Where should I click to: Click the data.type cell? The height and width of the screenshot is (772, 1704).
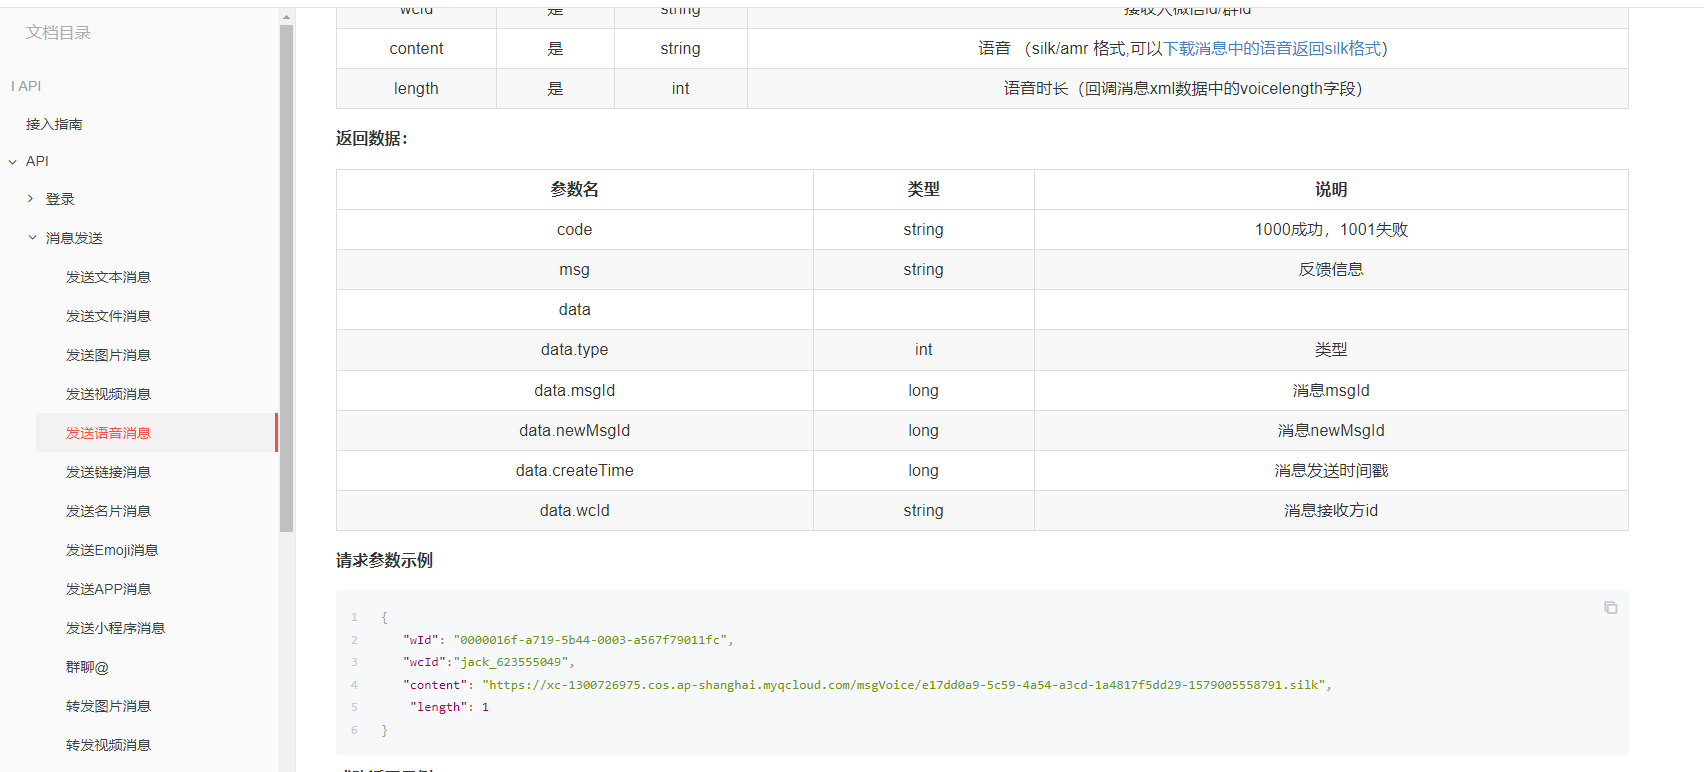pos(575,349)
